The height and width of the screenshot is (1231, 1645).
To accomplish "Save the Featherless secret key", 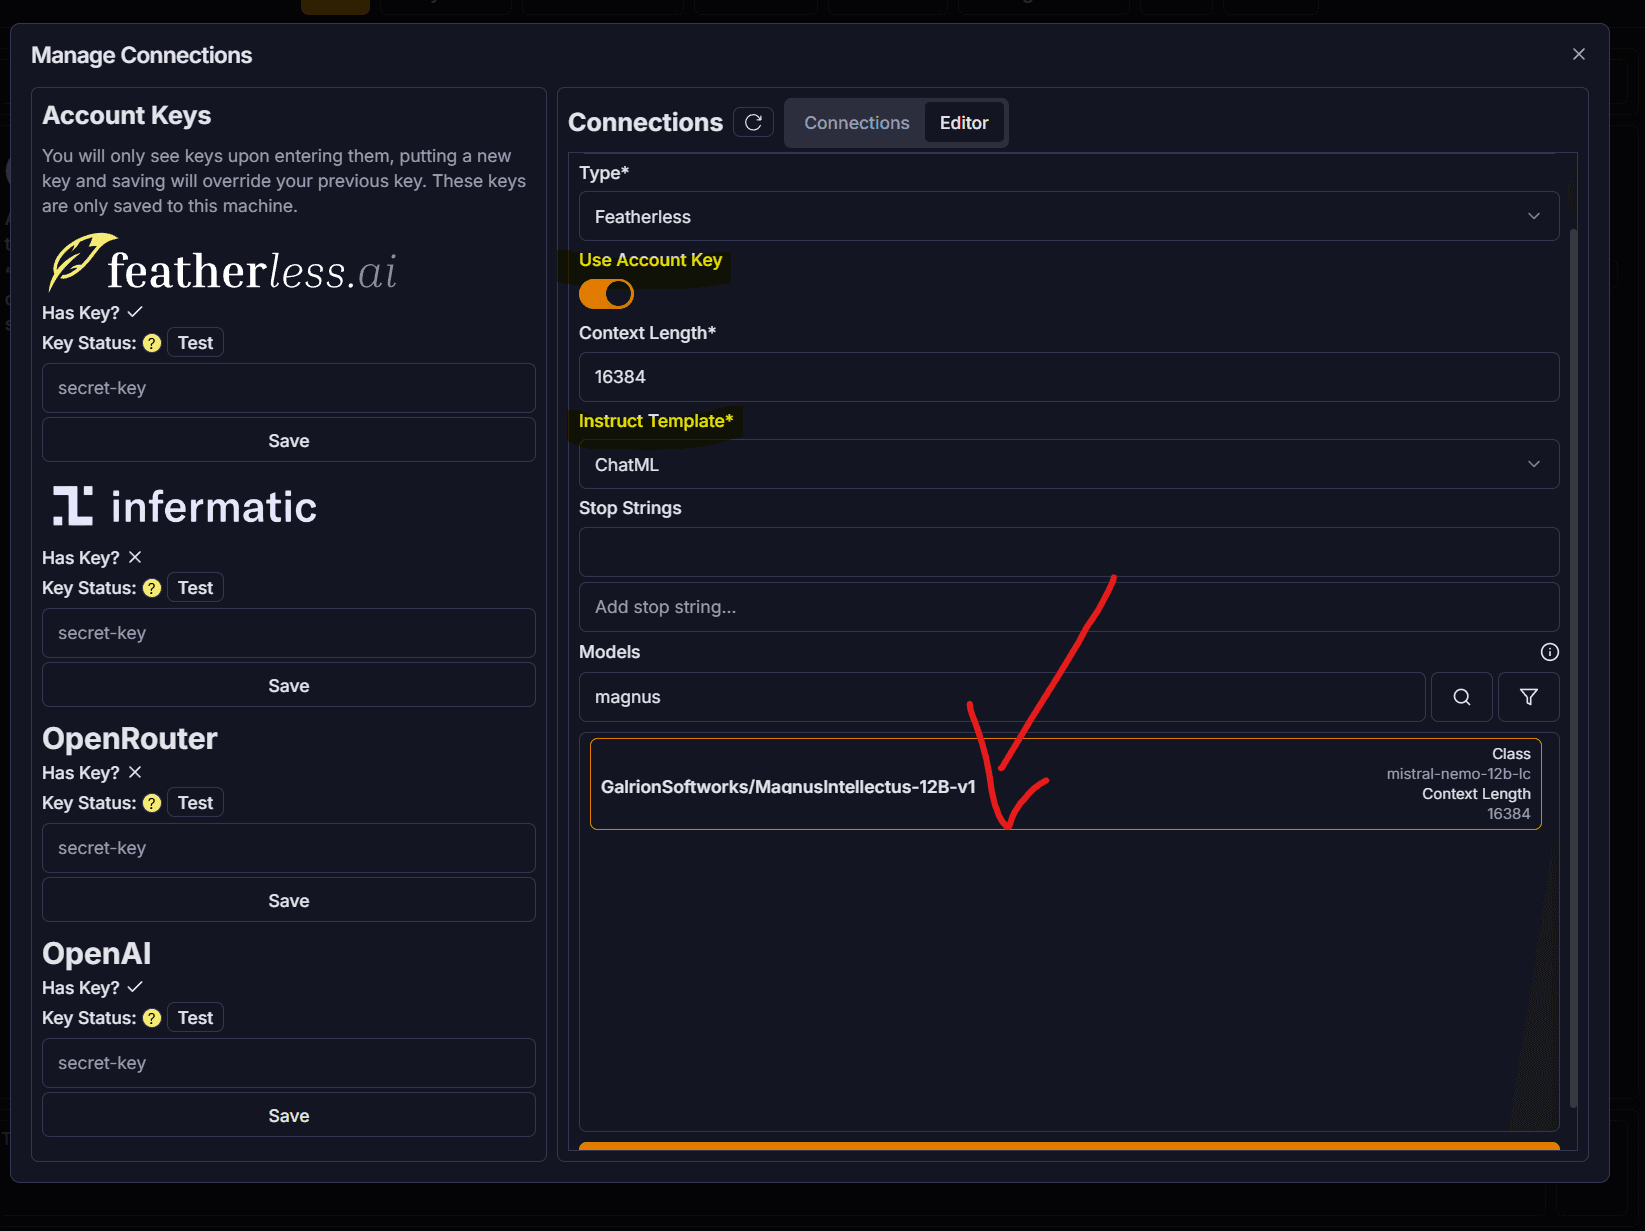I will [289, 440].
